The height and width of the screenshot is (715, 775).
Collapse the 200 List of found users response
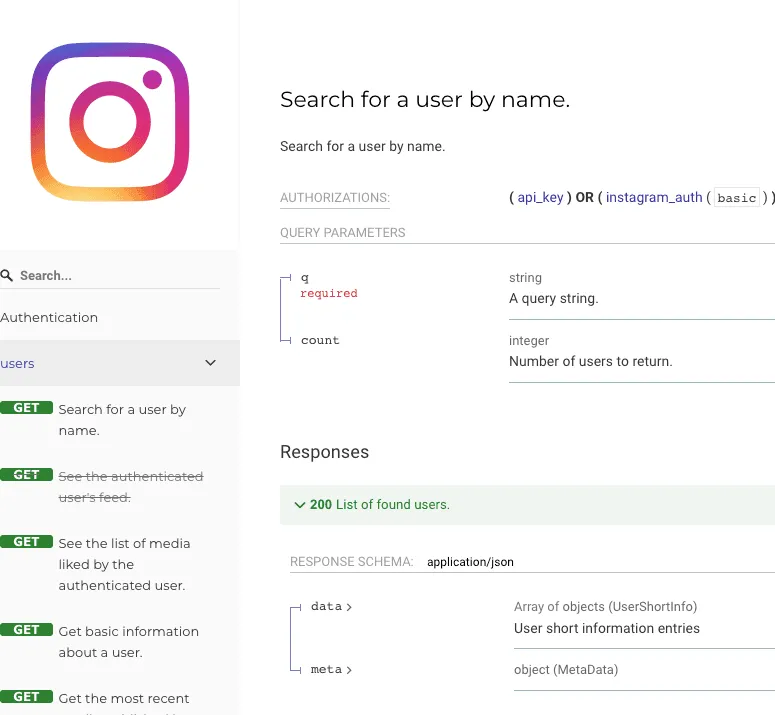pyautogui.click(x=527, y=505)
